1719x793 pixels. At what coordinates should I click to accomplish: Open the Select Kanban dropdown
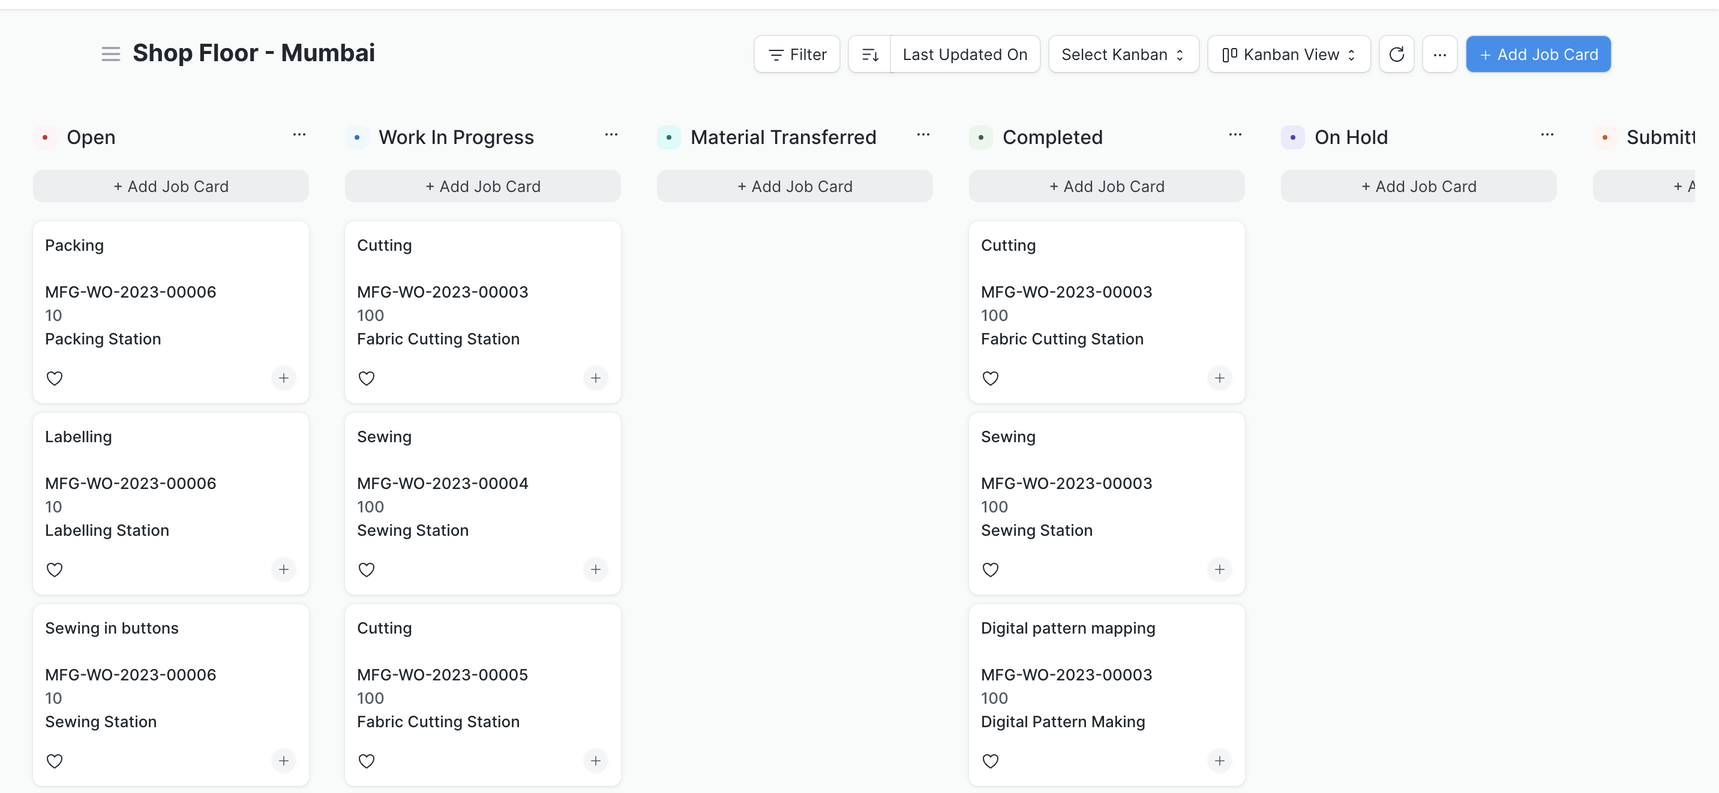point(1123,54)
